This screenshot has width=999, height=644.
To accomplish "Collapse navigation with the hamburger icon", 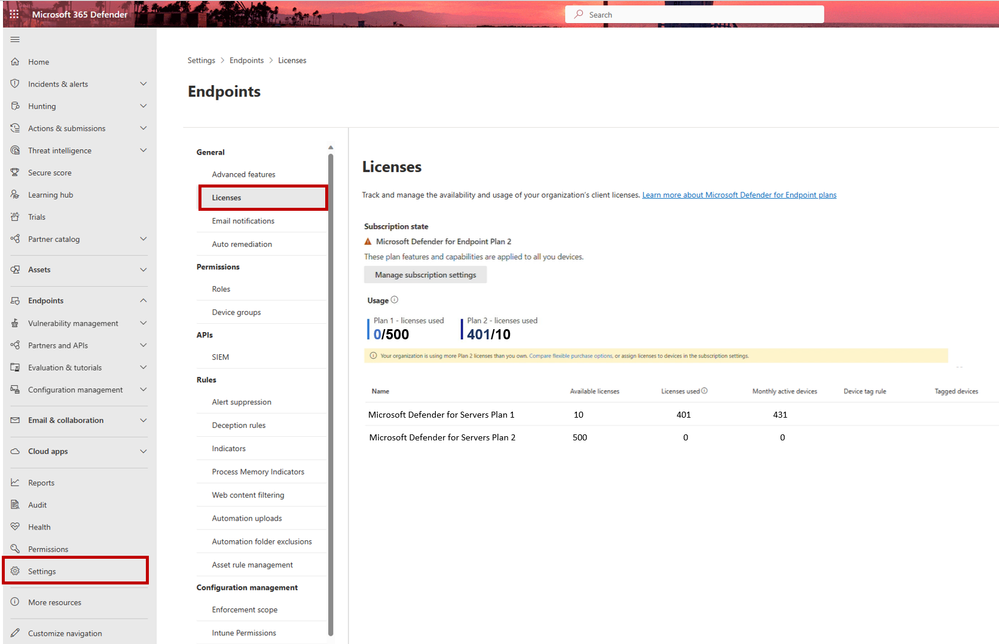I will pyautogui.click(x=15, y=39).
